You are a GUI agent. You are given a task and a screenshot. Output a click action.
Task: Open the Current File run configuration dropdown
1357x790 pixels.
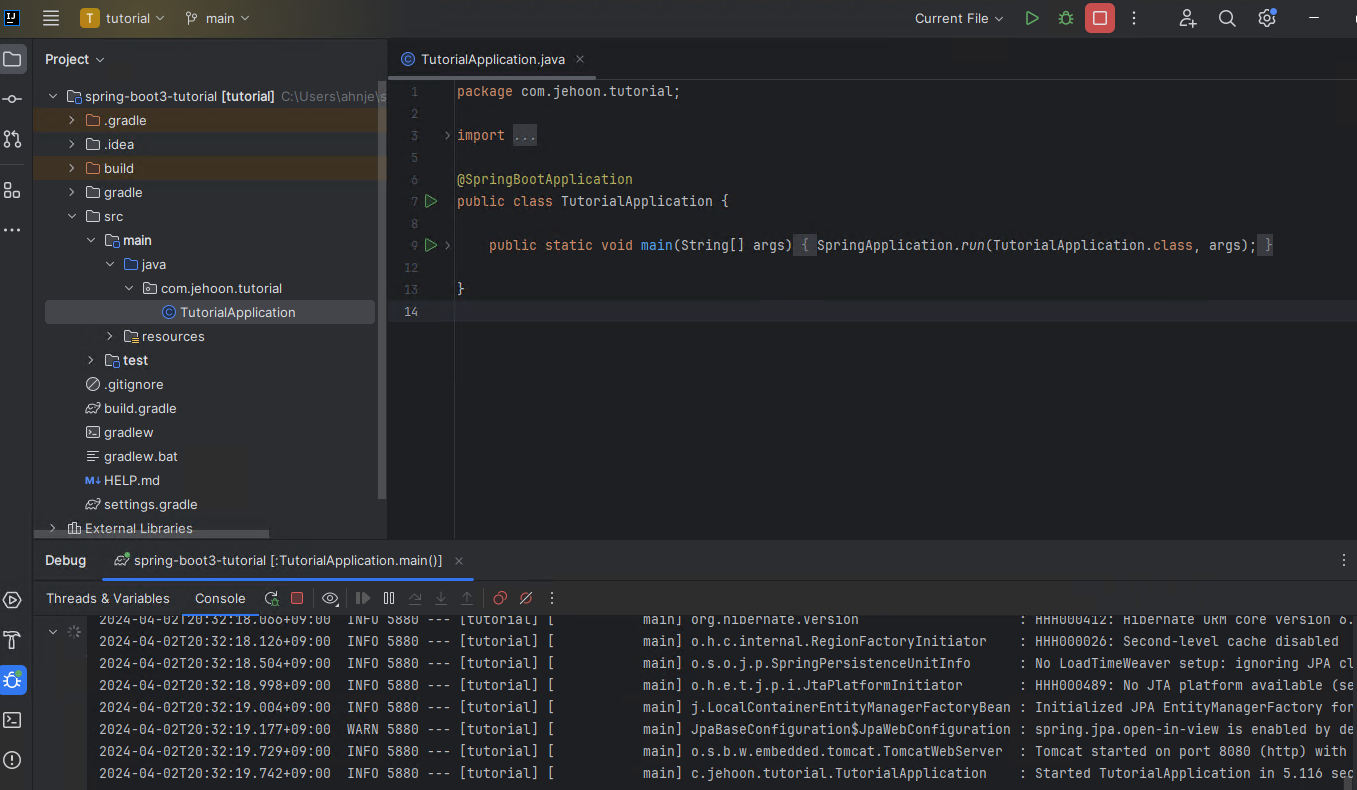[x=960, y=18]
